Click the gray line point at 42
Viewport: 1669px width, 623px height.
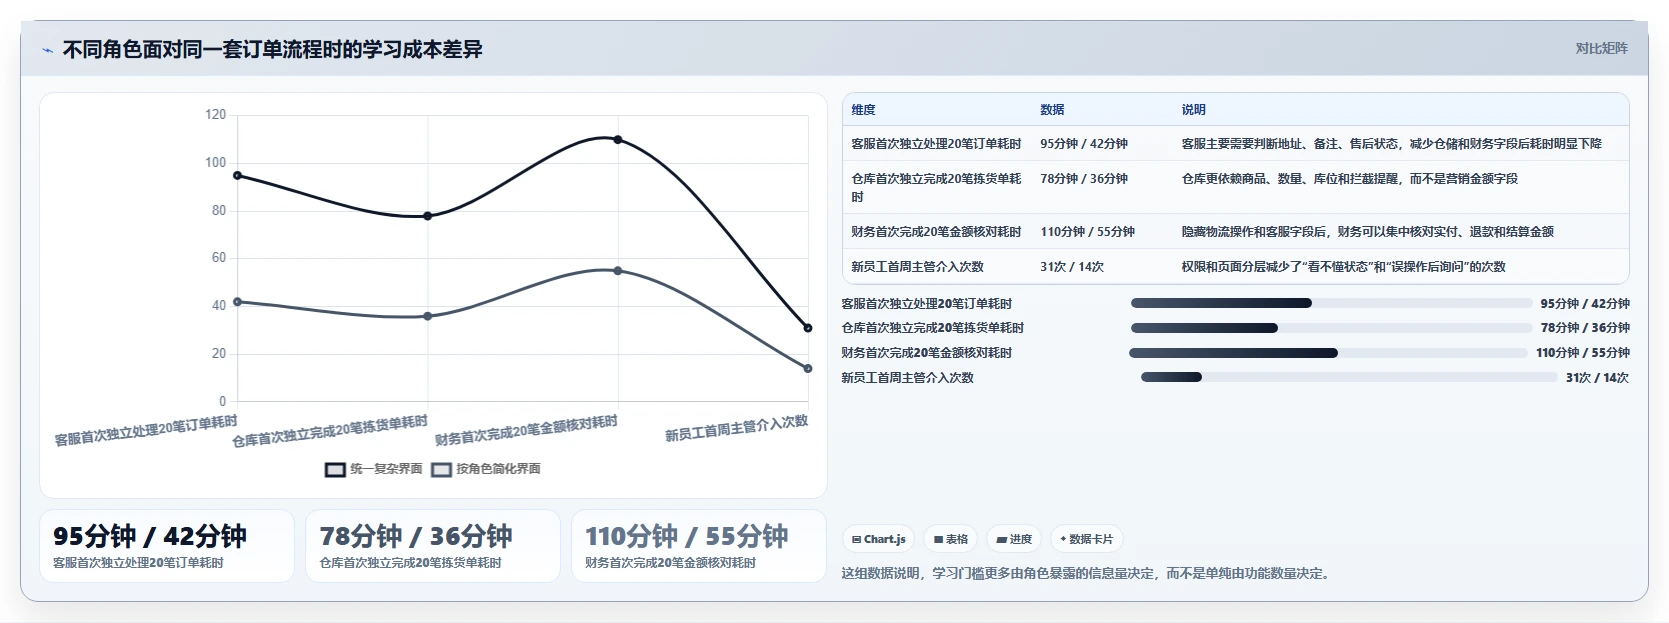pyautogui.click(x=237, y=302)
